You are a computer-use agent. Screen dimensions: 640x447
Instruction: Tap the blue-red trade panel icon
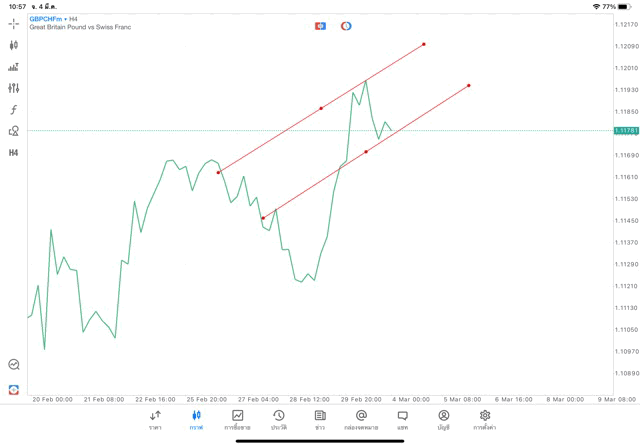pos(14,389)
